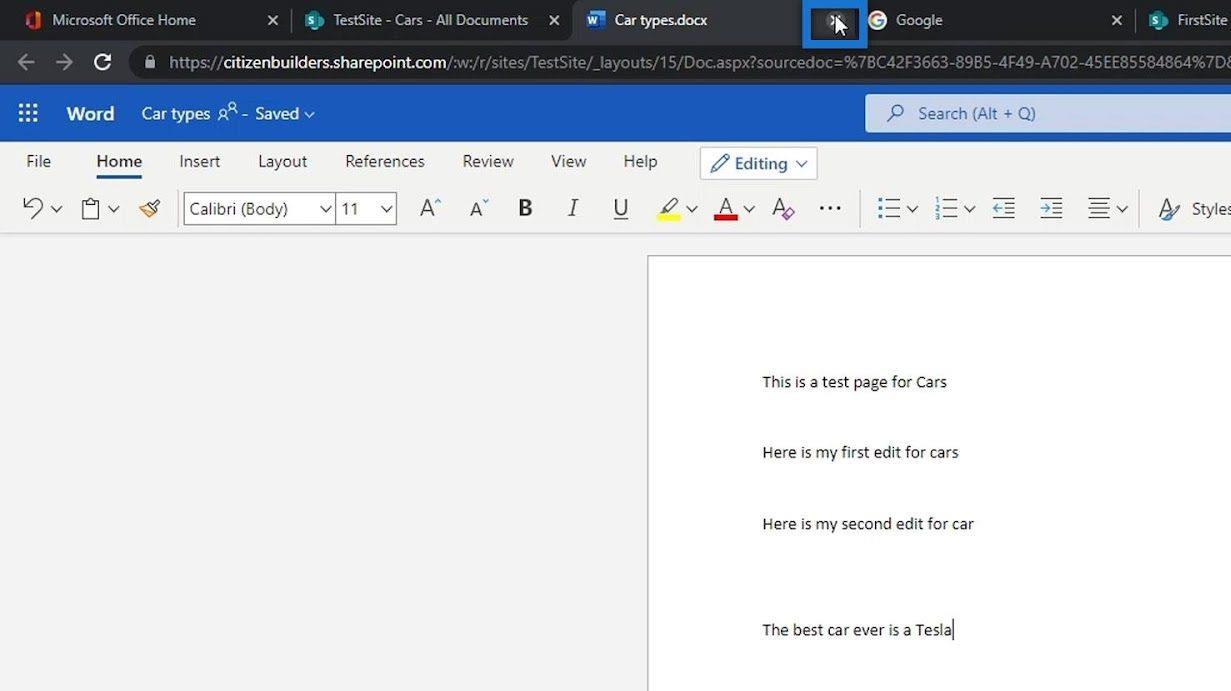The width and height of the screenshot is (1231, 691).
Task: Toggle Italic formatting
Action: (573, 208)
